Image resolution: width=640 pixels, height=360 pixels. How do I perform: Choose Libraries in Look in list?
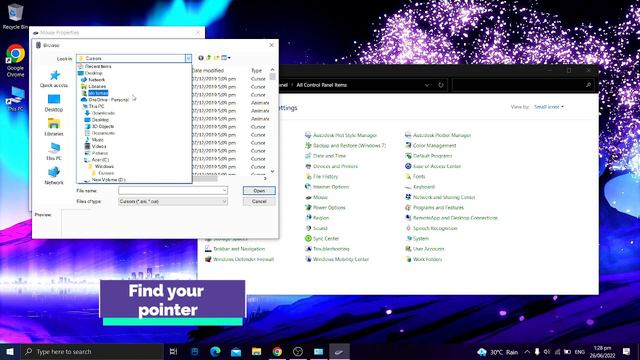97,86
